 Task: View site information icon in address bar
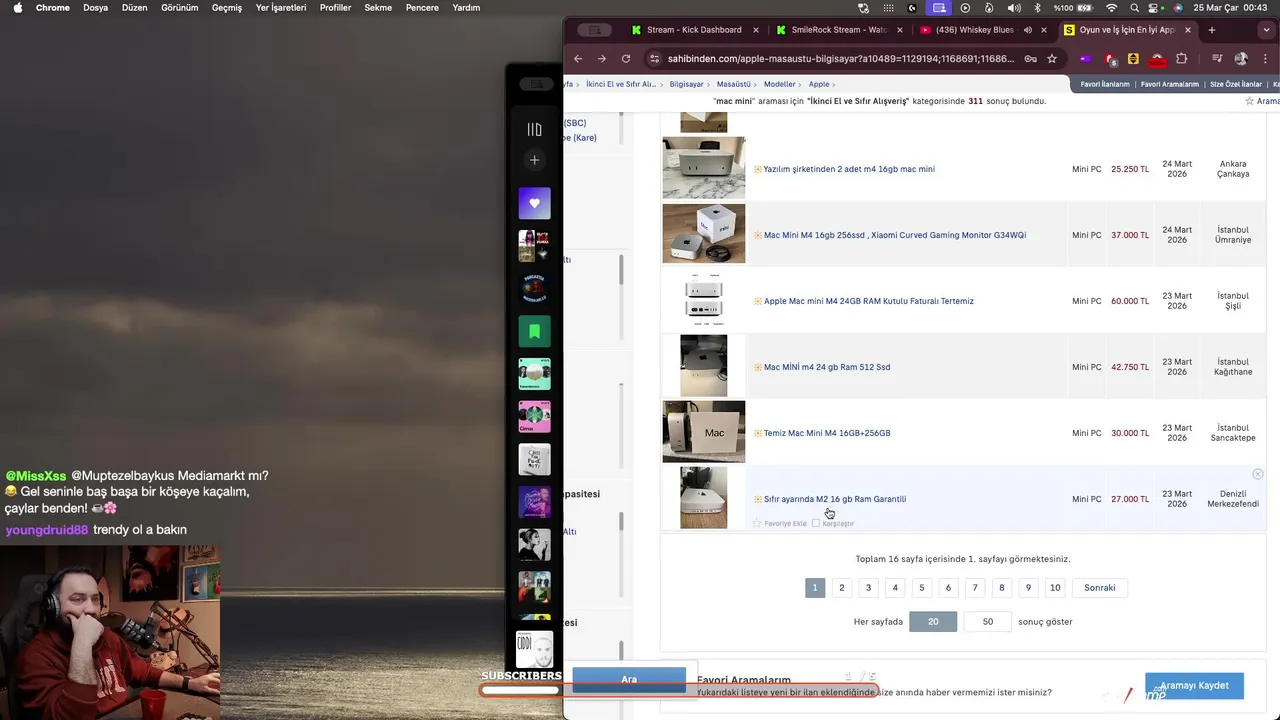coord(654,58)
